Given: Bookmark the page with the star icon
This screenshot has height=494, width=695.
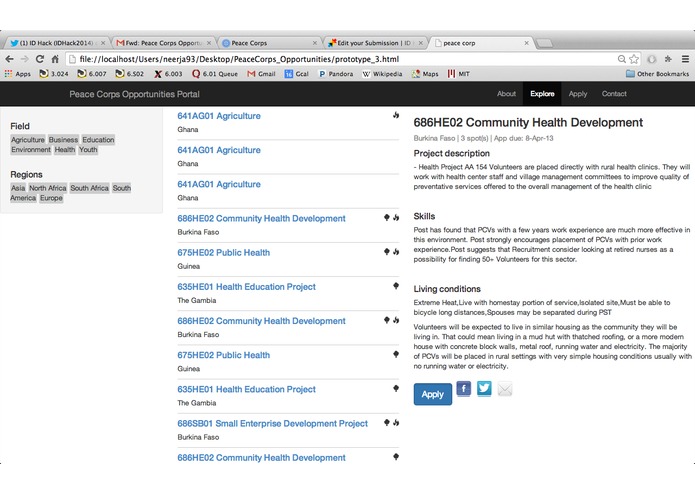Looking at the screenshot, I should (634, 59).
